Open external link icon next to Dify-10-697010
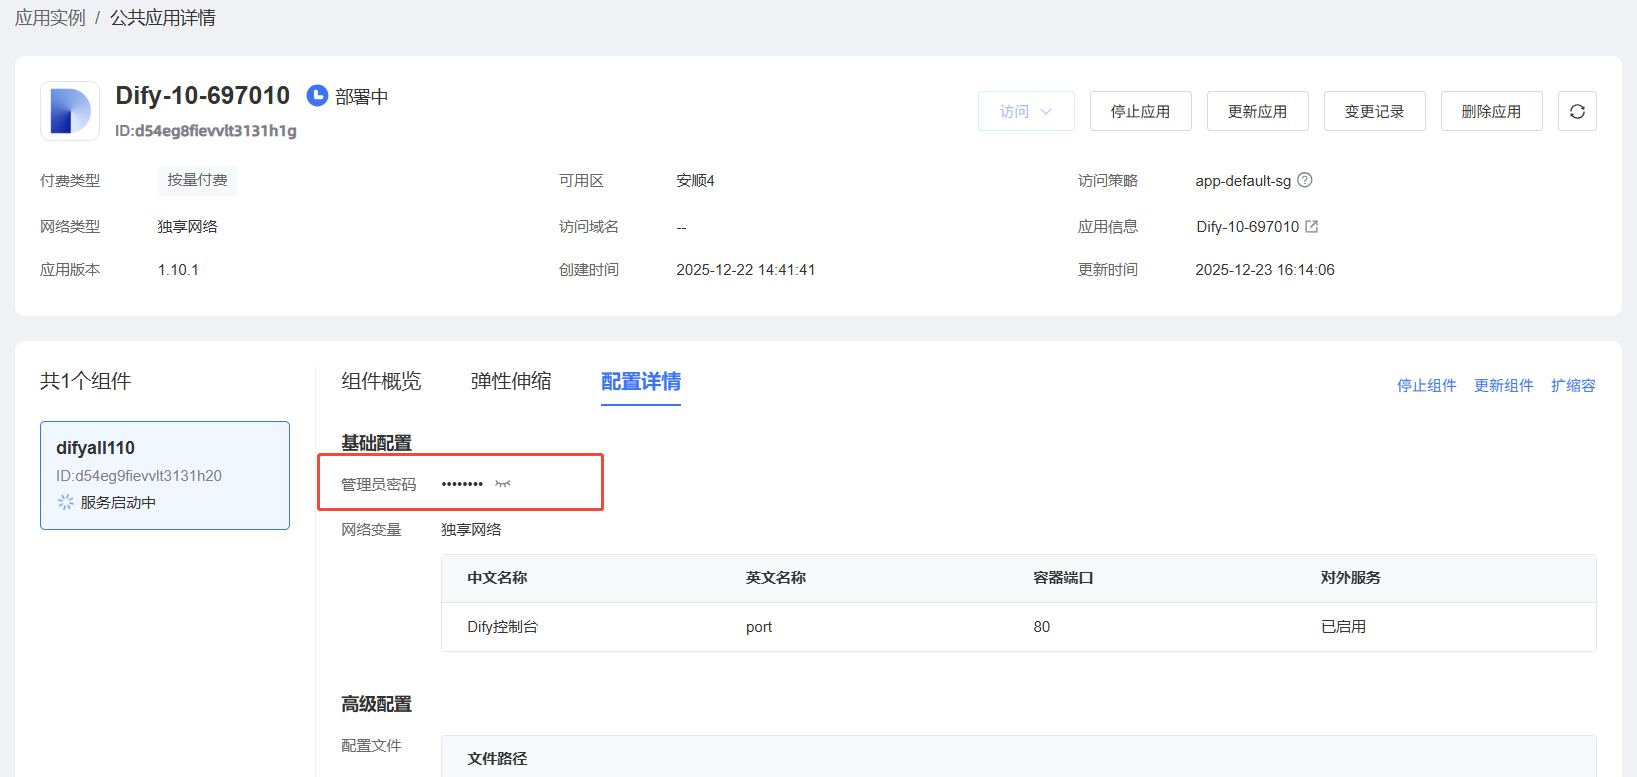Screen dimensions: 1637x777 1312,227
